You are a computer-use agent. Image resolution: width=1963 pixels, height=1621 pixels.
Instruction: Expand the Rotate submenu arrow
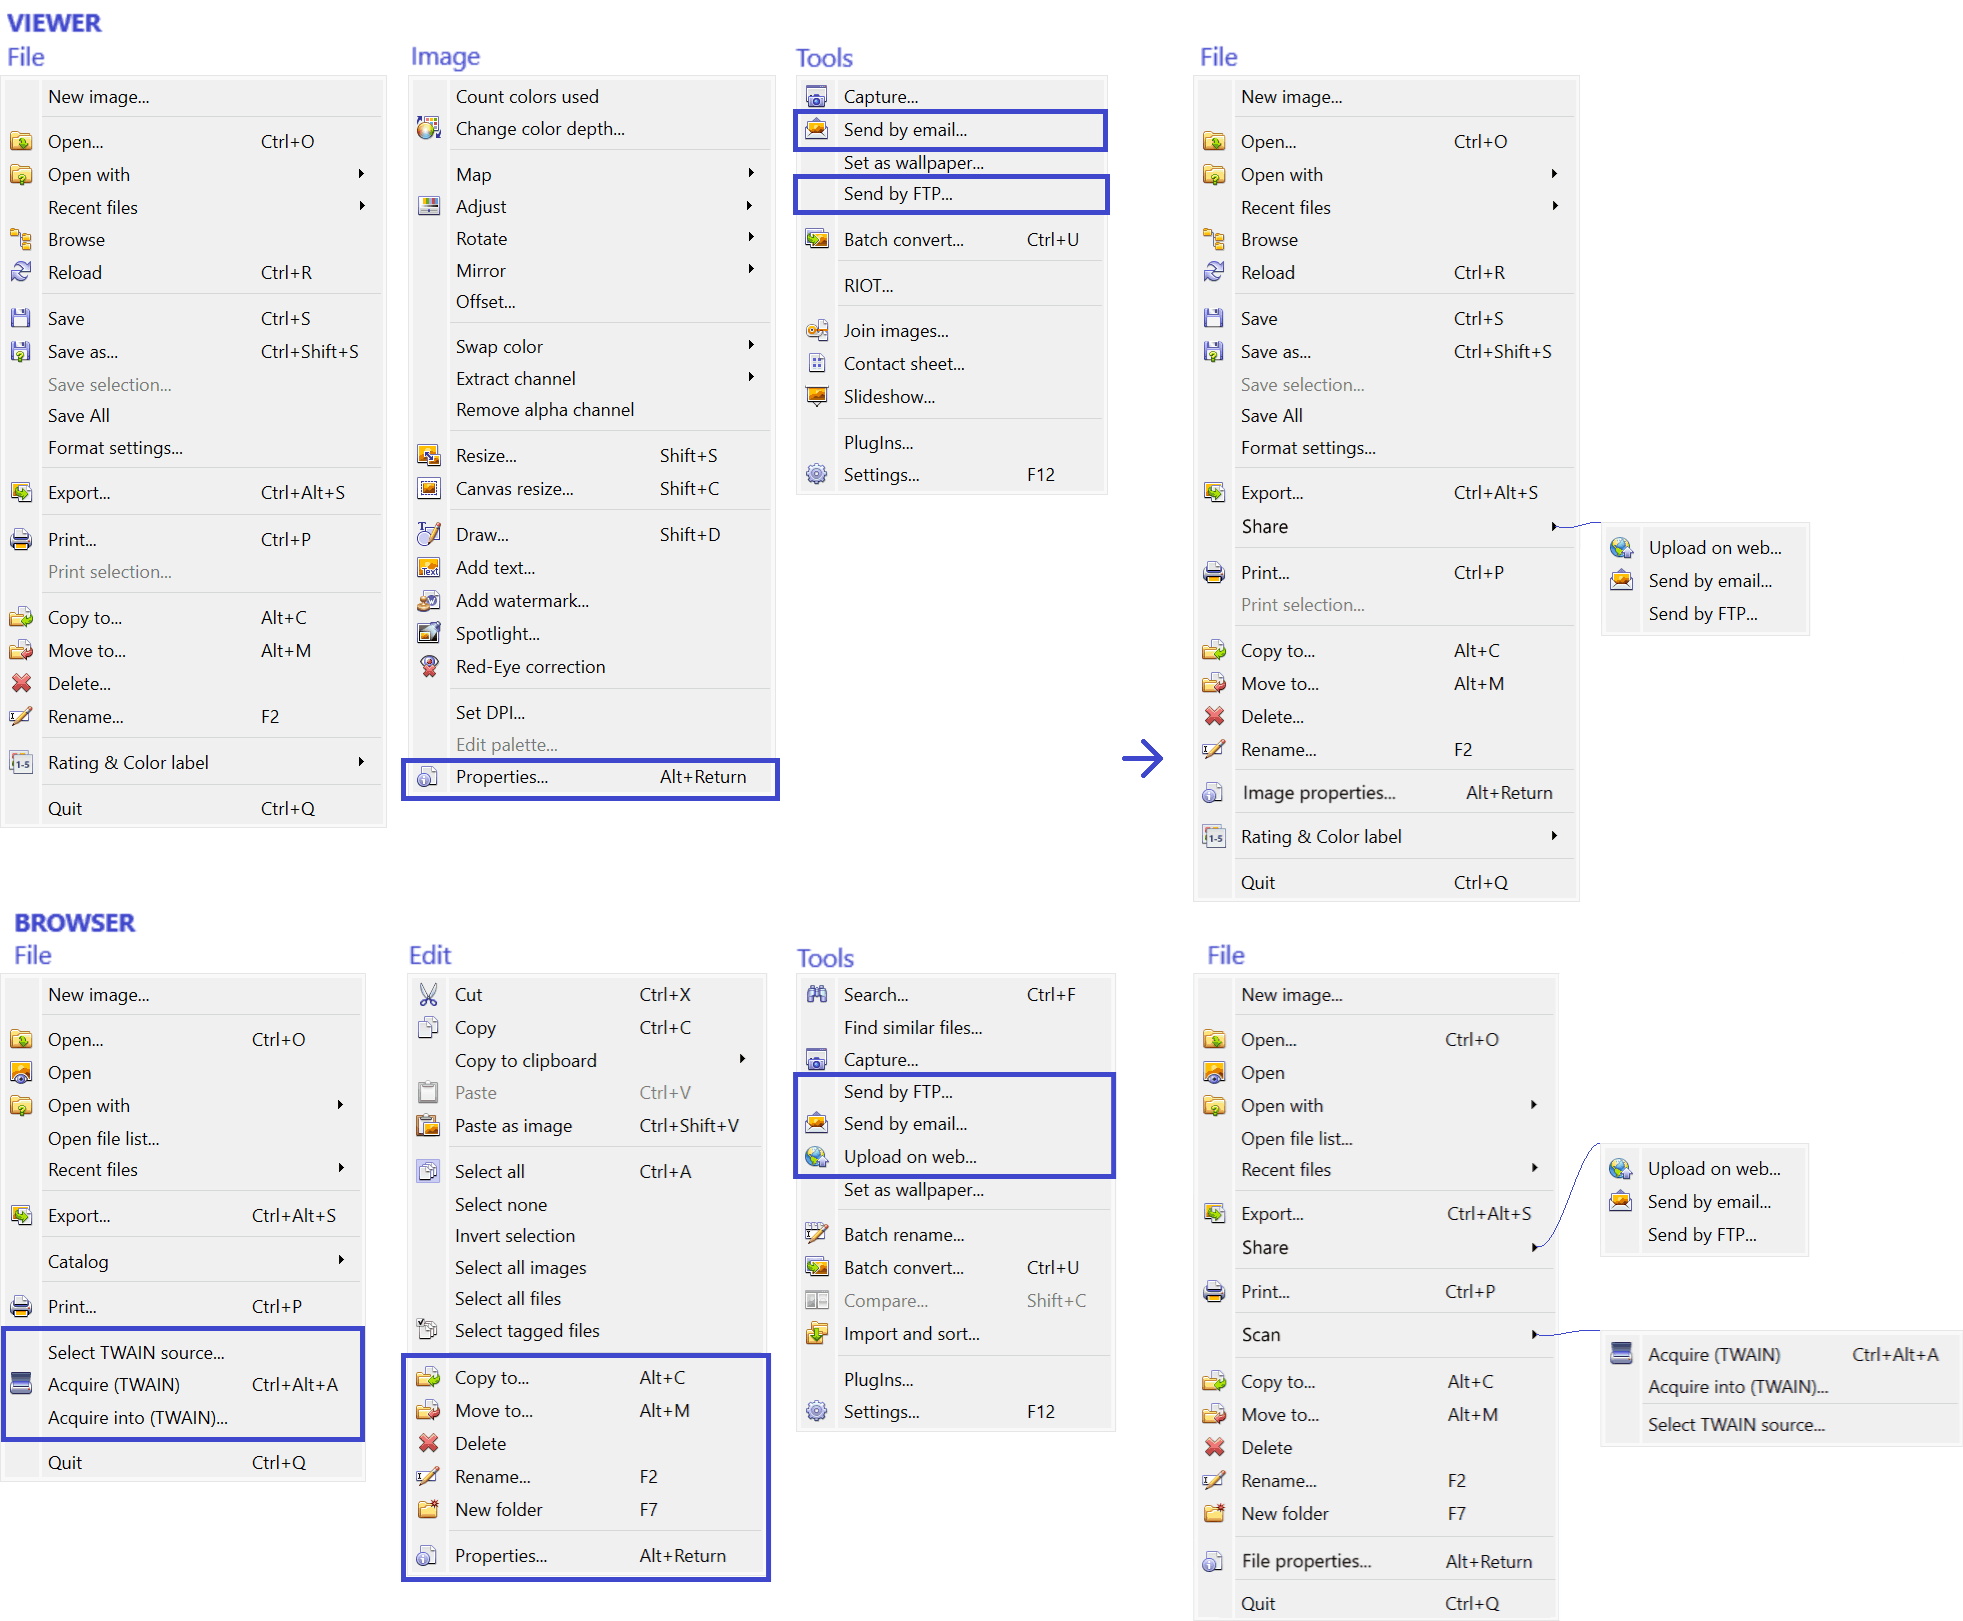750,238
